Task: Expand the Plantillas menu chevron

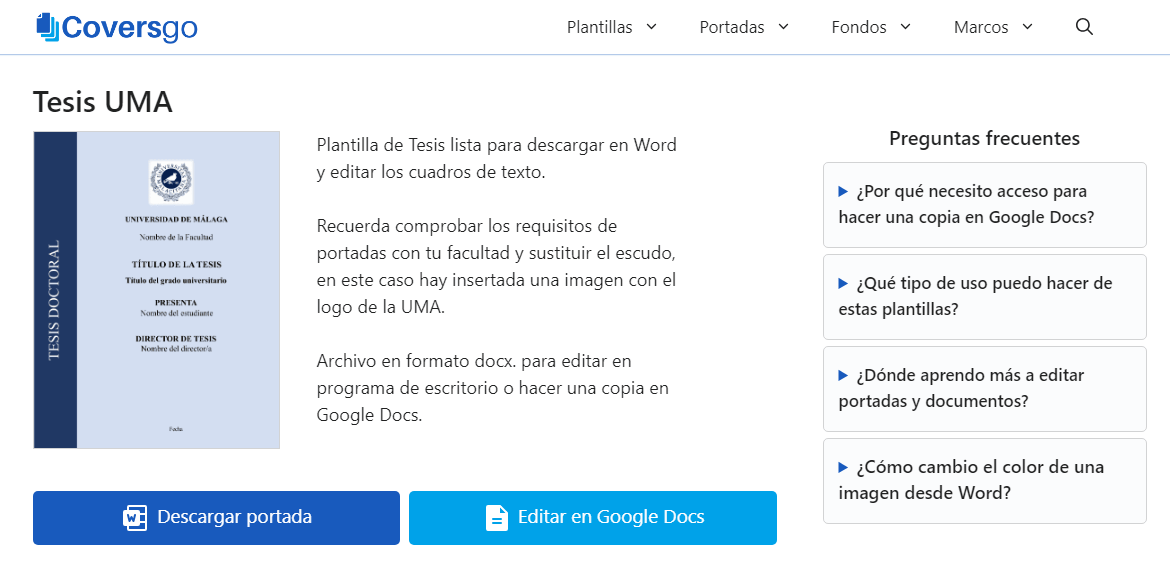Action: click(651, 27)
